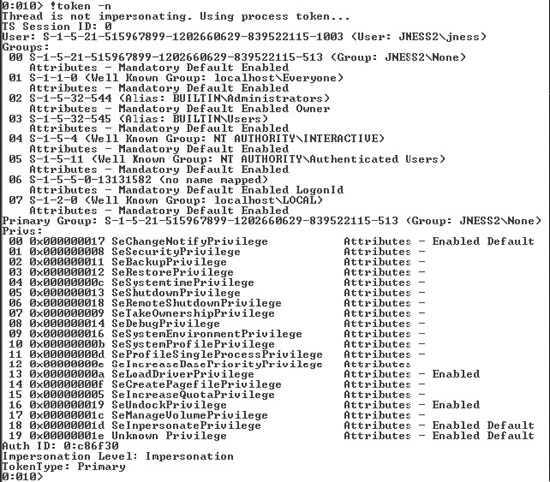
Task: Click the NT AUTHORITY\INTERACTIVE group line
Action: [196, 139]
